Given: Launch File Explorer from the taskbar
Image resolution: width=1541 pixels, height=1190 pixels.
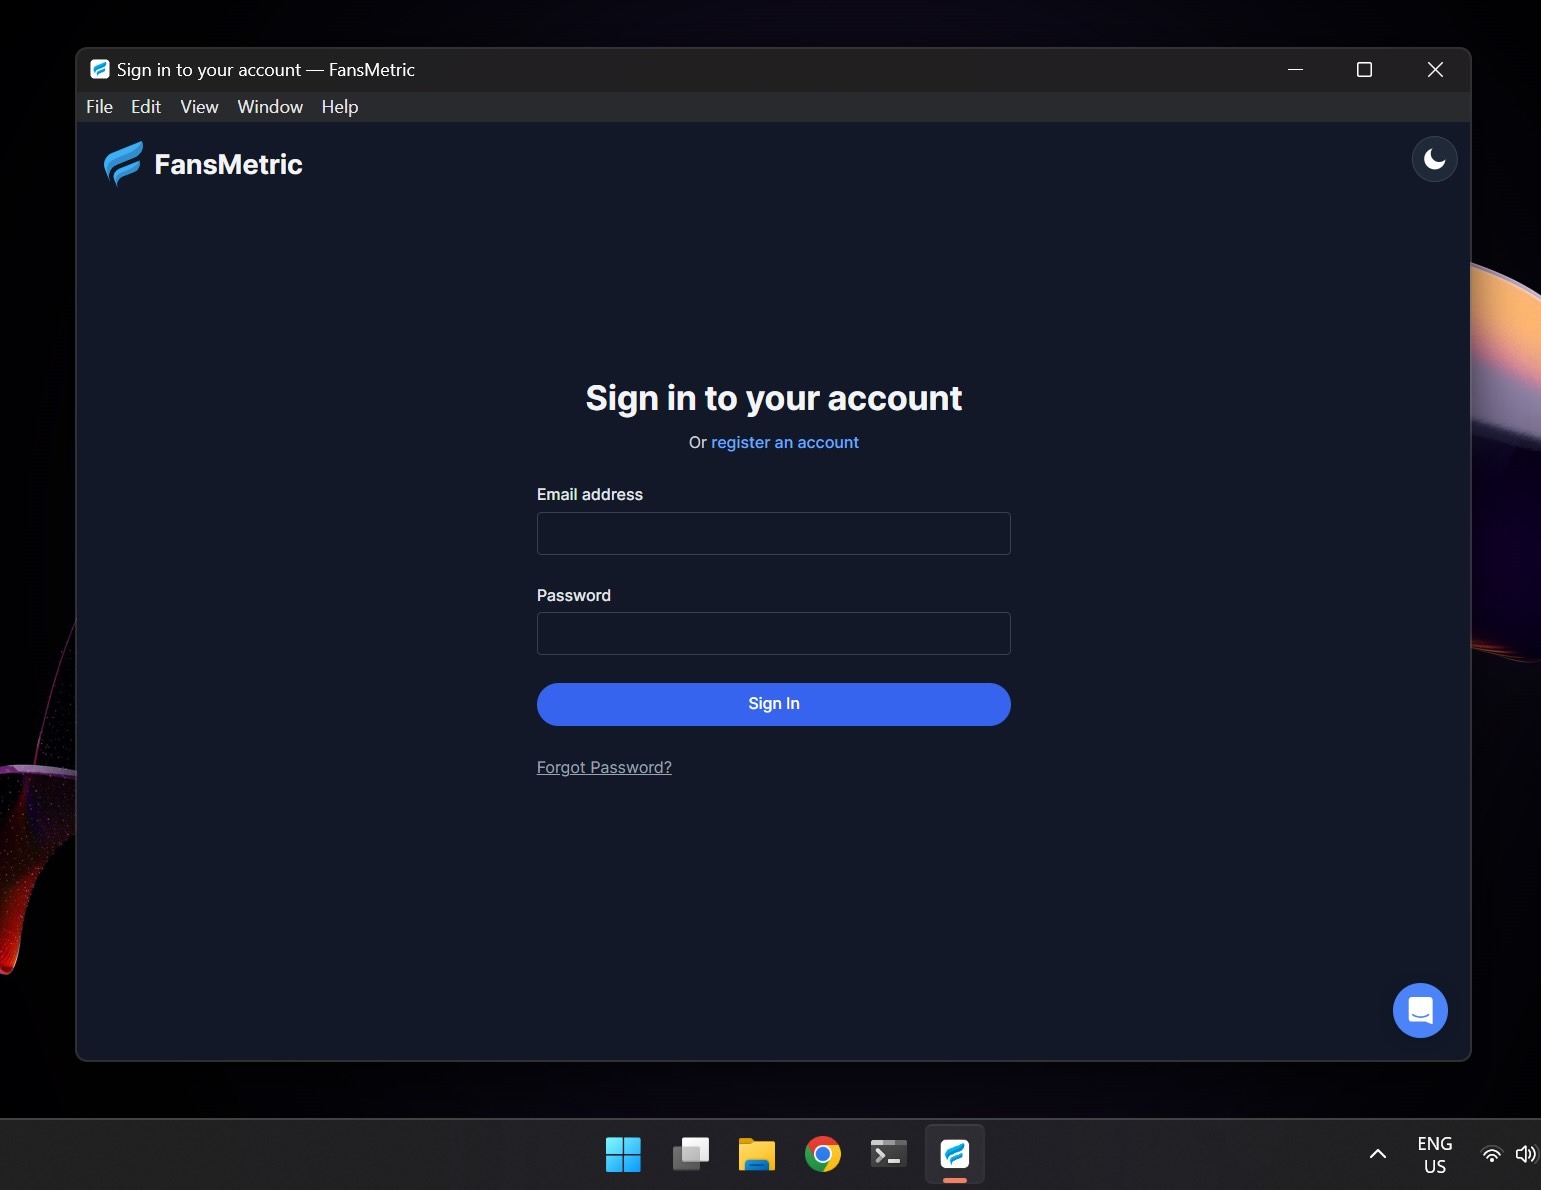Looking at the screenshot, I should pyautogui.click(x=757, y=1155).
